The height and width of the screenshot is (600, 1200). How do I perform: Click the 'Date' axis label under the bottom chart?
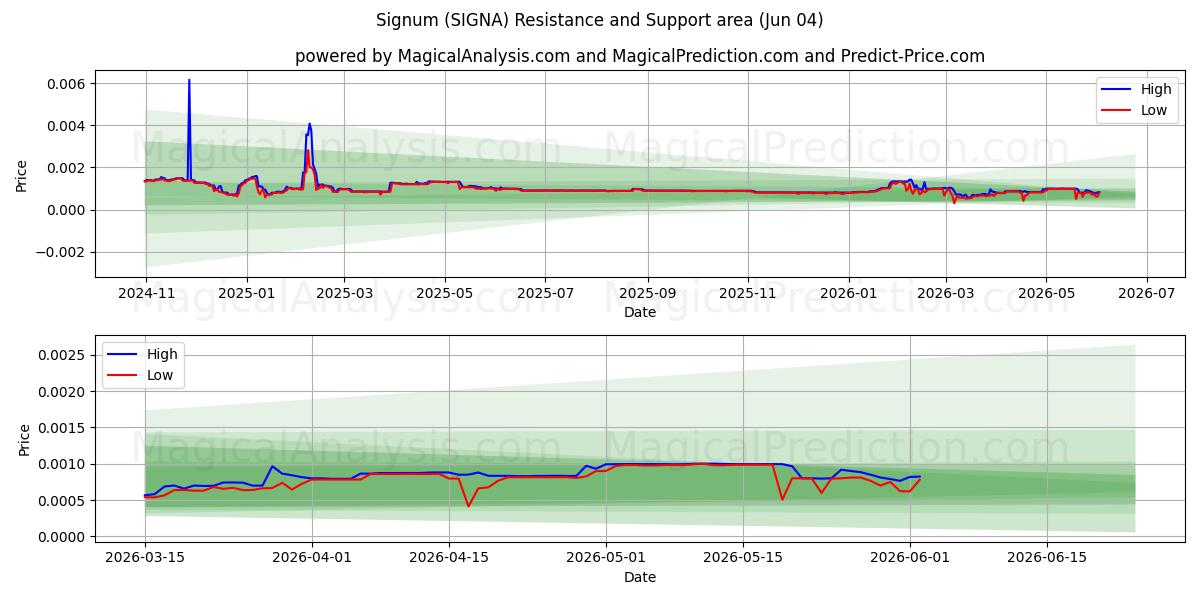point(640,577)
